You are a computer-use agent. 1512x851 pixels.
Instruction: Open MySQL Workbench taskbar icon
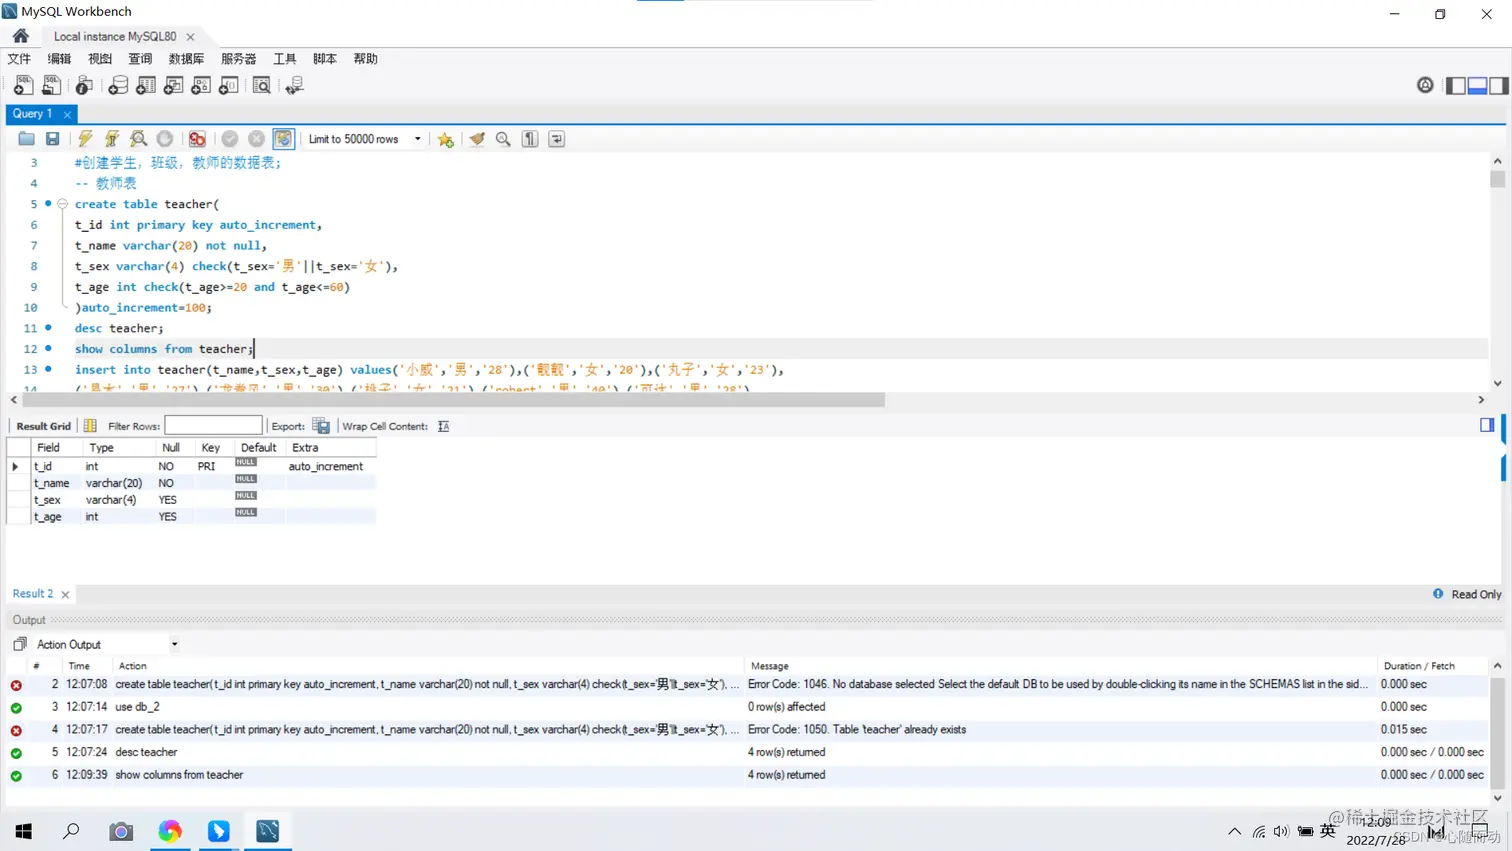267,831
